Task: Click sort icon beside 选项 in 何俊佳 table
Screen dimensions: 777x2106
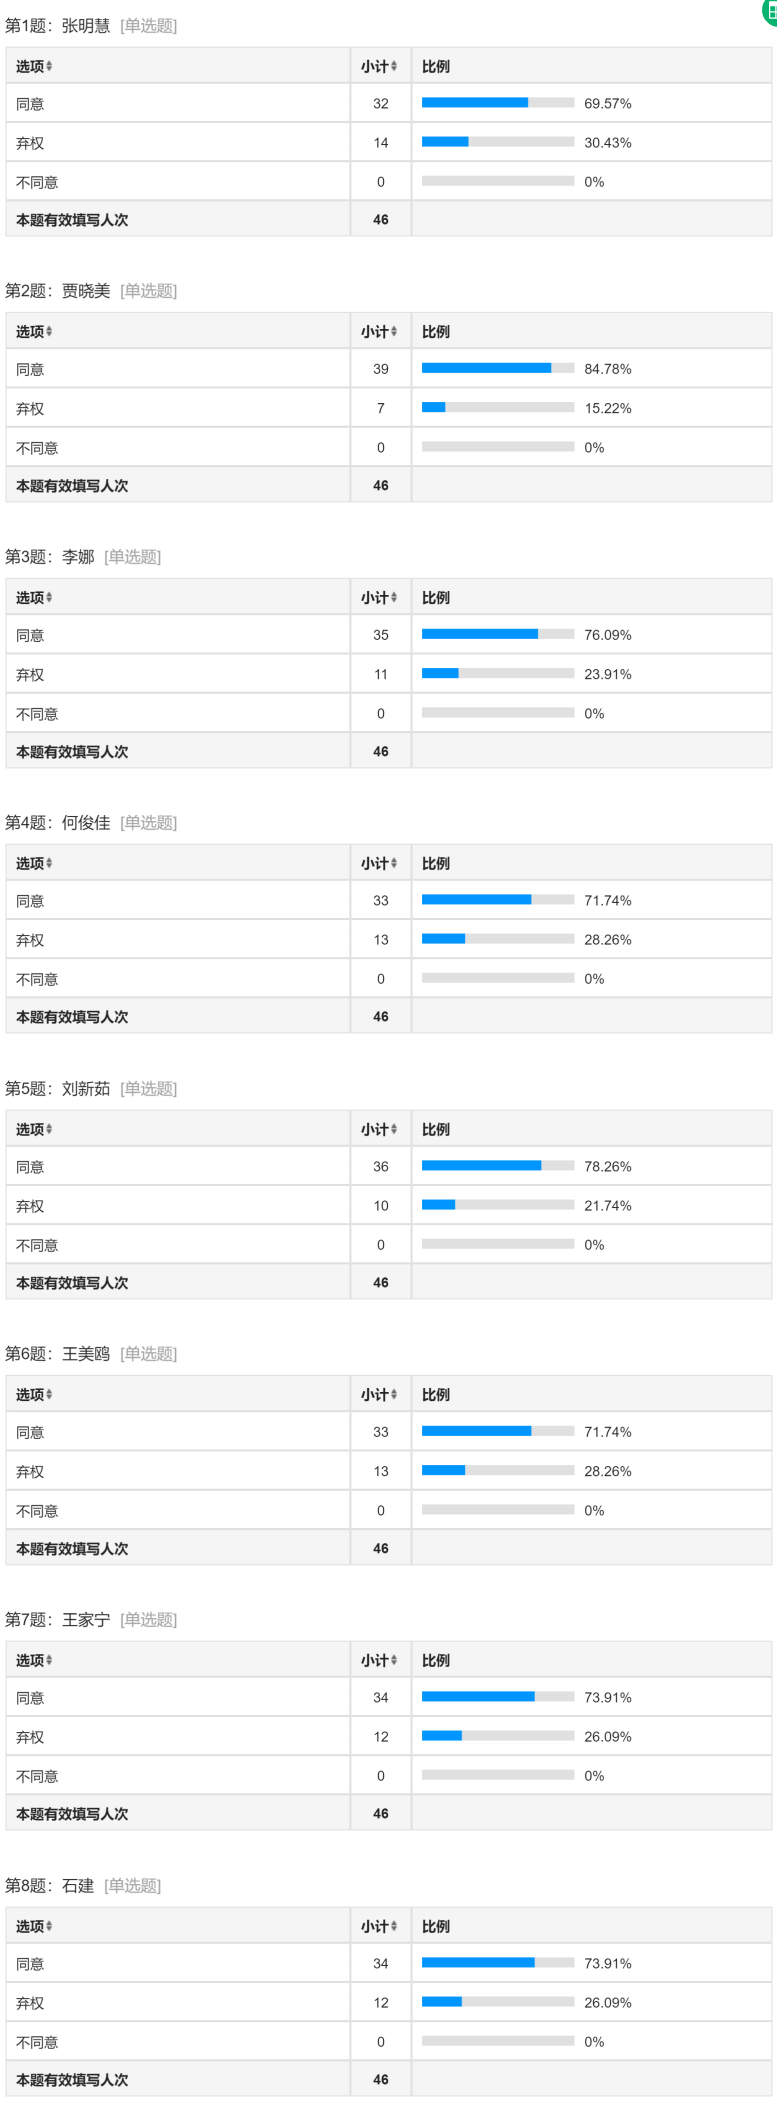Action: coord(49,863)
